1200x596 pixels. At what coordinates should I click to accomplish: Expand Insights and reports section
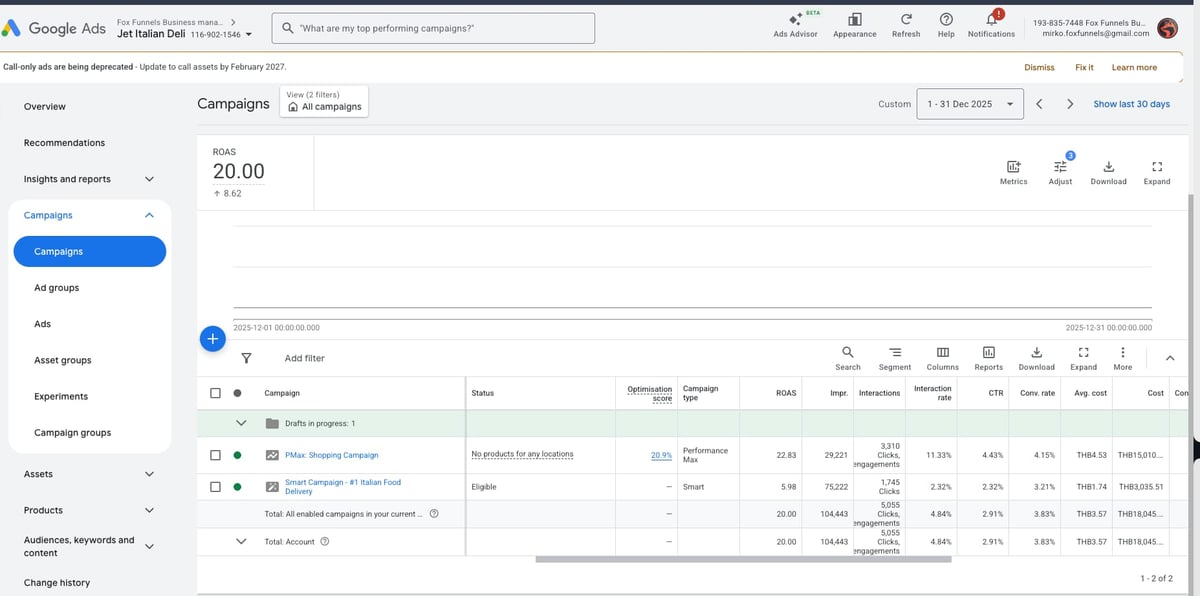coord(149,179)
